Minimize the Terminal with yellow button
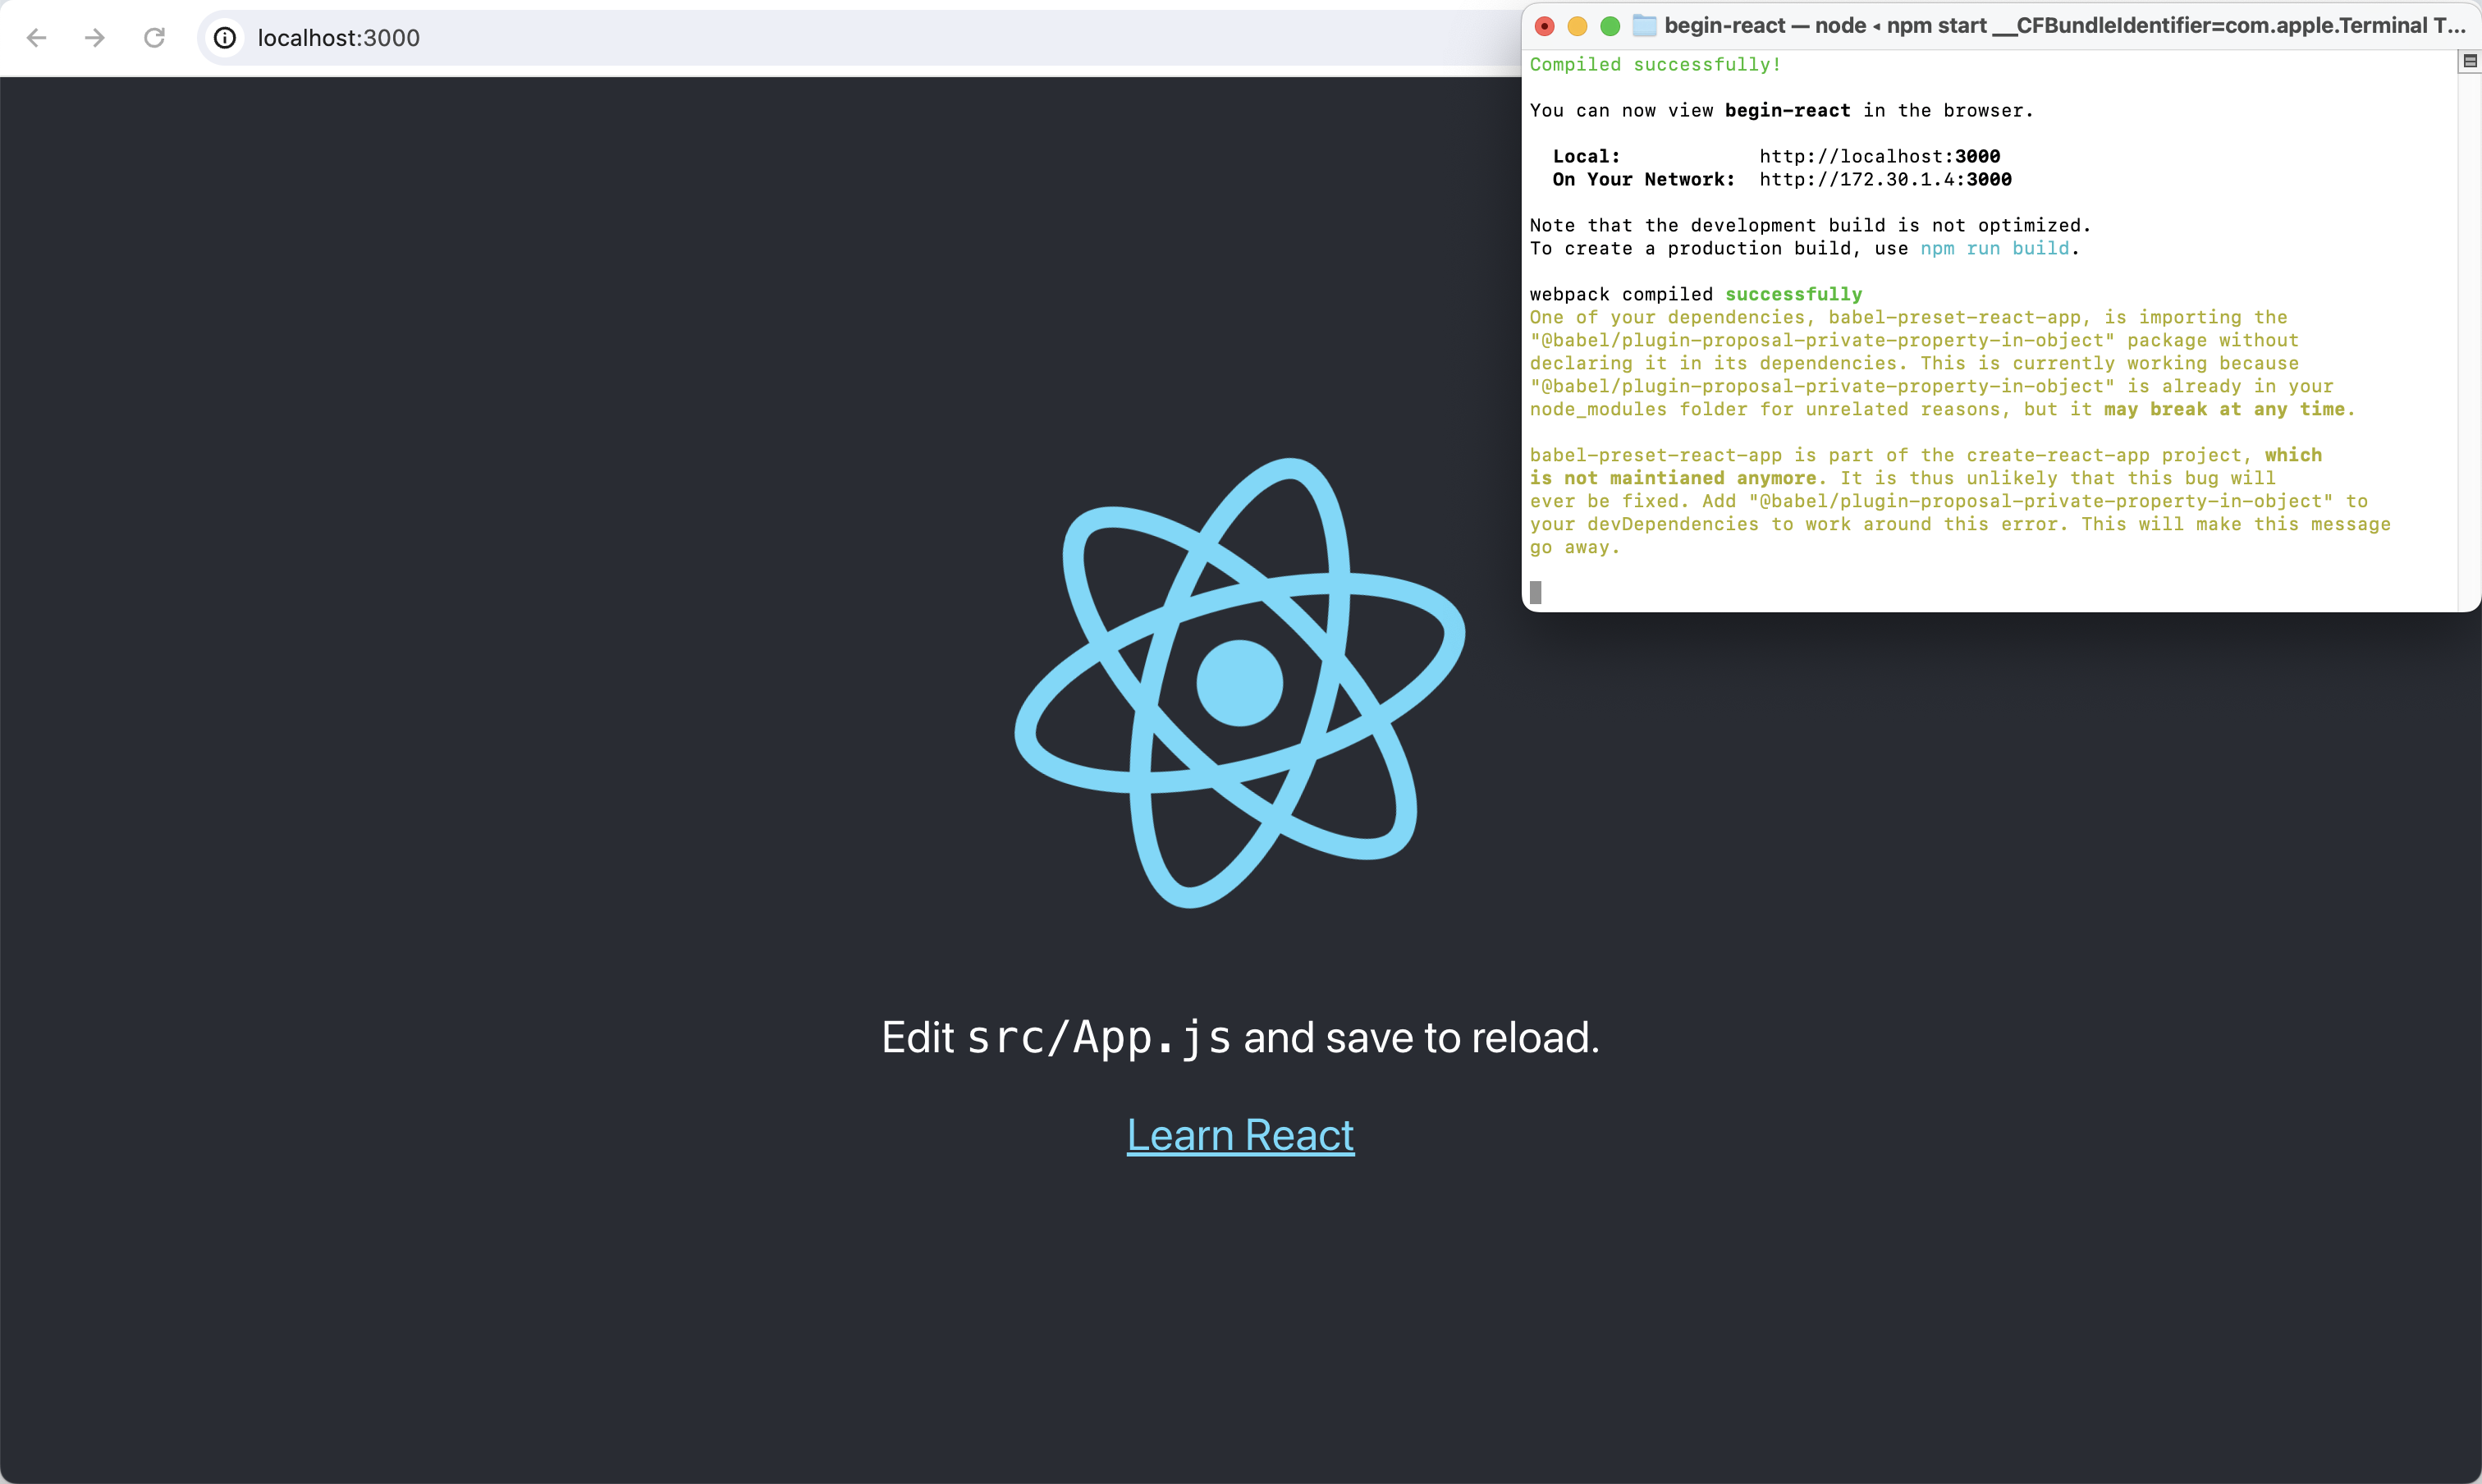This screenshot has width=2482, height=1484. [x=1577, y=26]
